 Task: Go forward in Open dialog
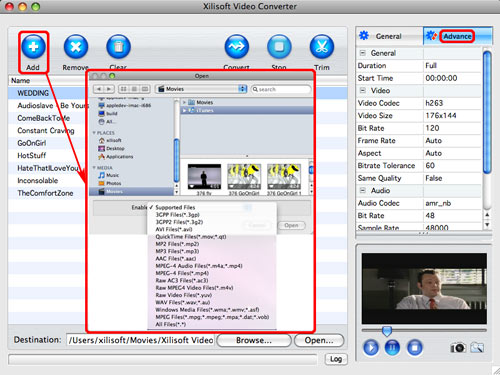point(109,89)
